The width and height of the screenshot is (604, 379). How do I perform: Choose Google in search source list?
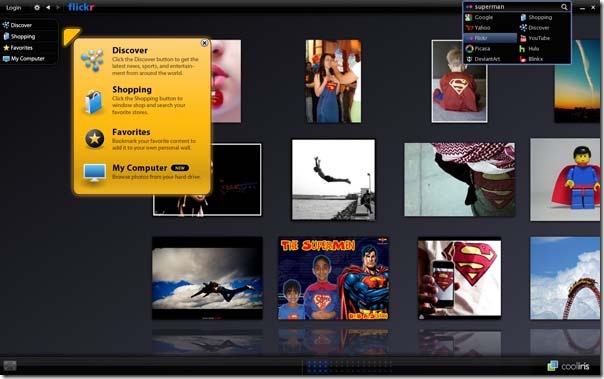click(490, 17)
